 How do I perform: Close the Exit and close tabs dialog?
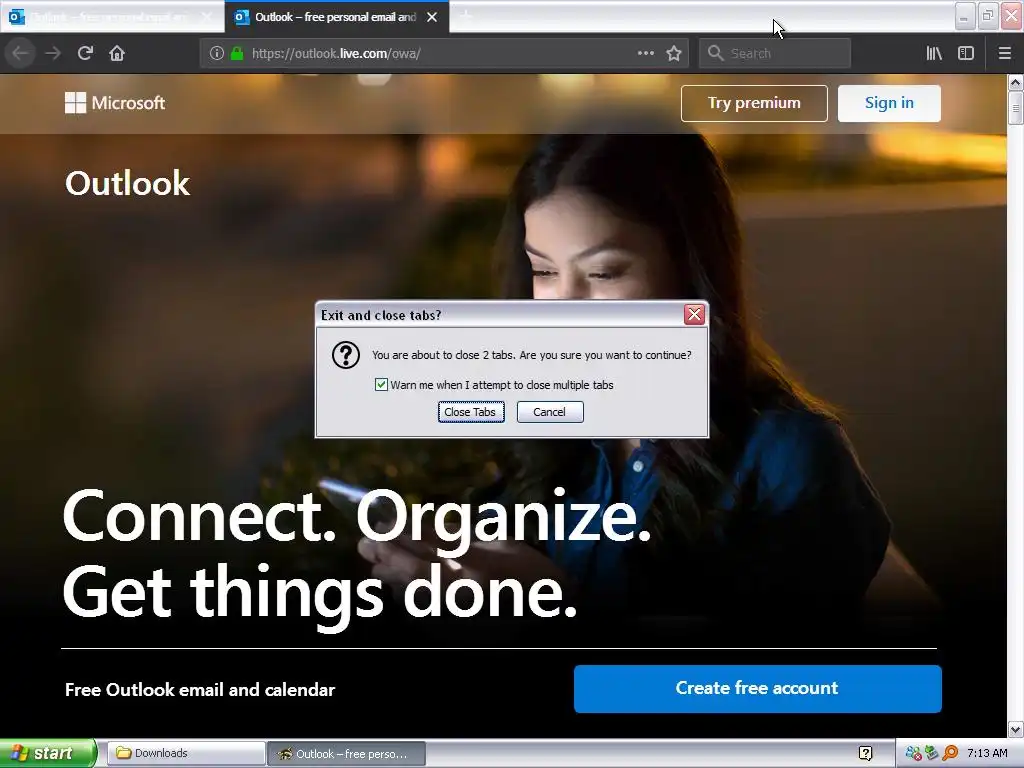(694, 315)
